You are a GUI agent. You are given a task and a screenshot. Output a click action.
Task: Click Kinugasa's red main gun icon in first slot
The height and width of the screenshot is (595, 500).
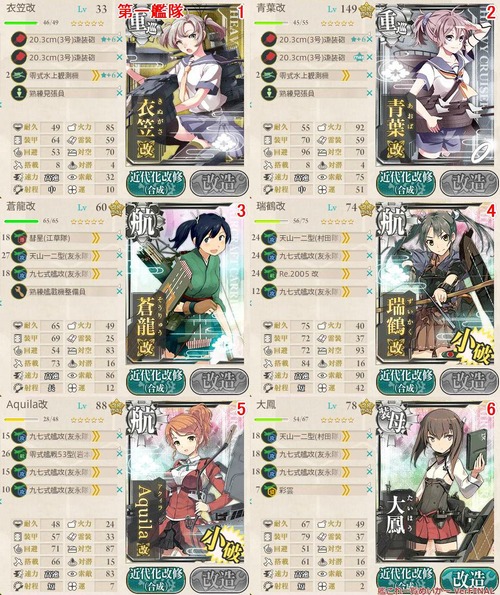[x=18, y=39]
